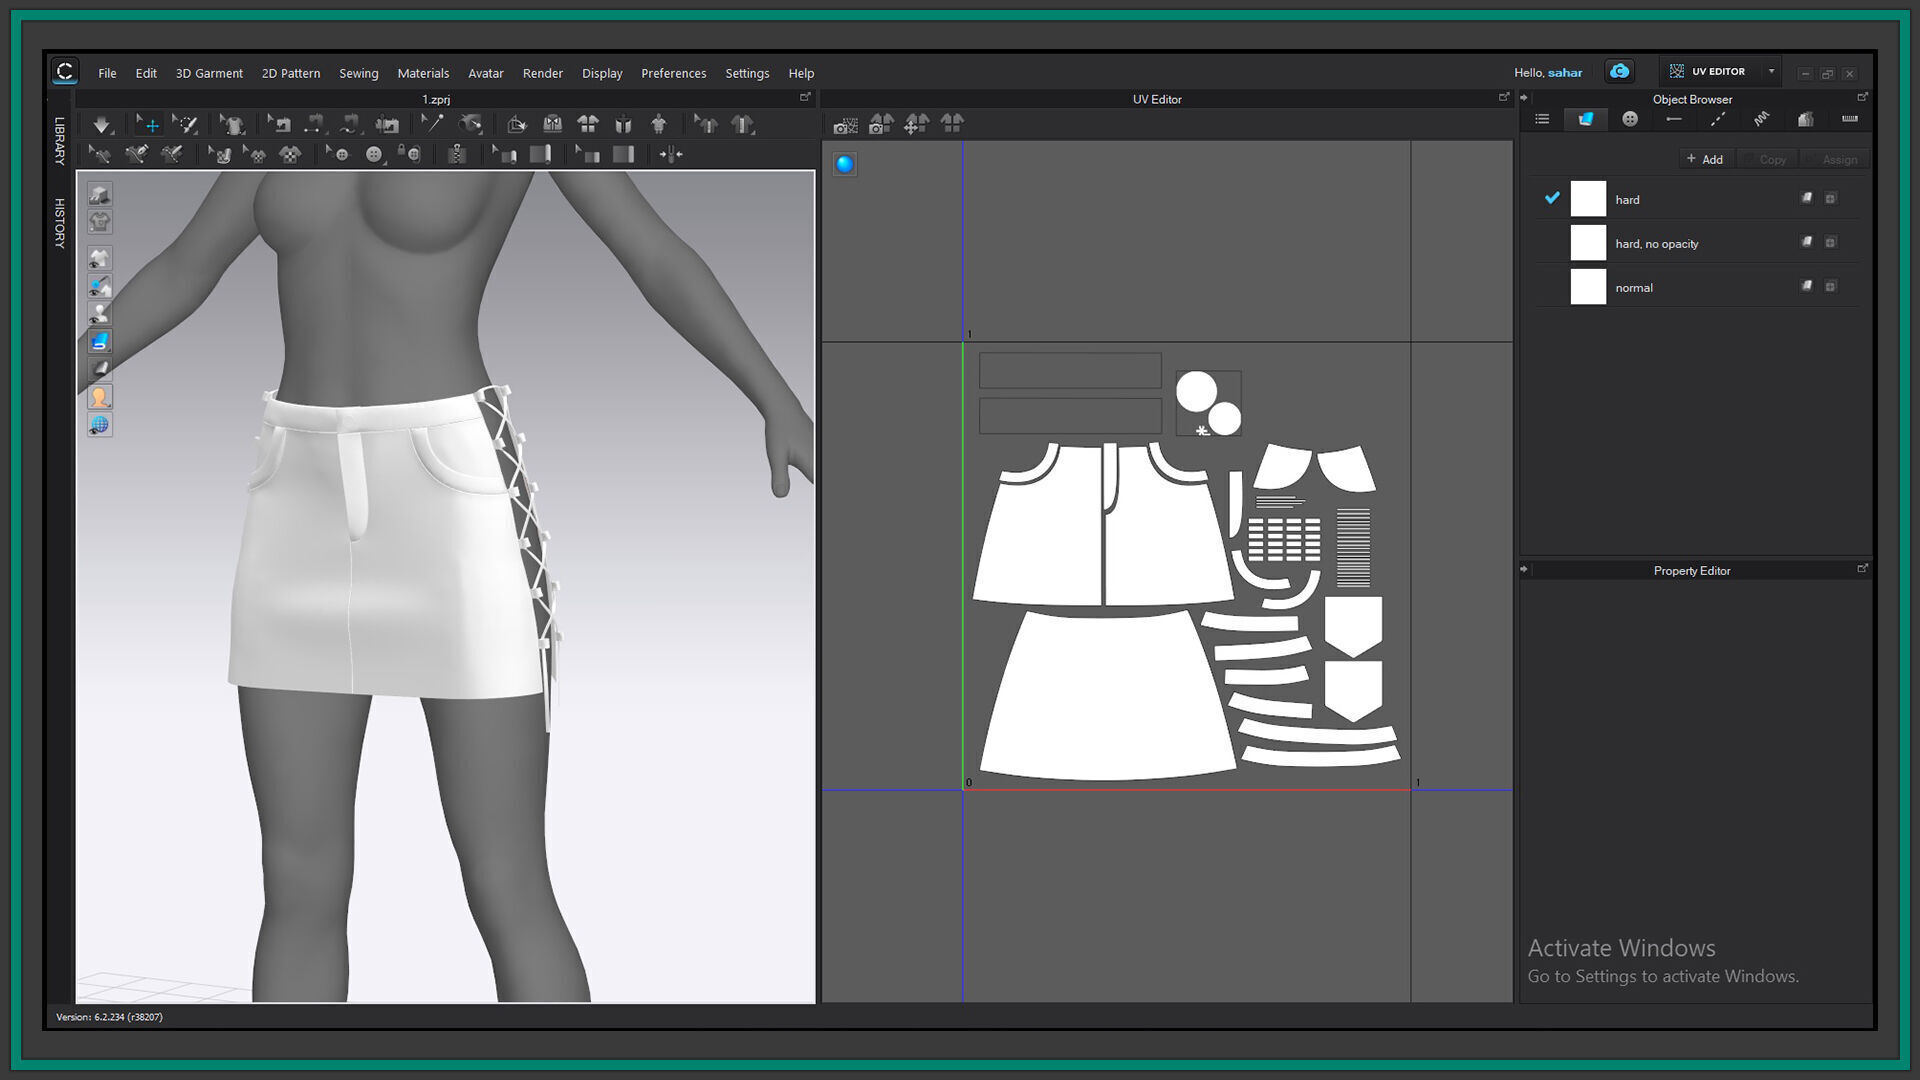Select the white swatch of hard fabric
Screen dimensions: 1920x1080
(1588, 199)
